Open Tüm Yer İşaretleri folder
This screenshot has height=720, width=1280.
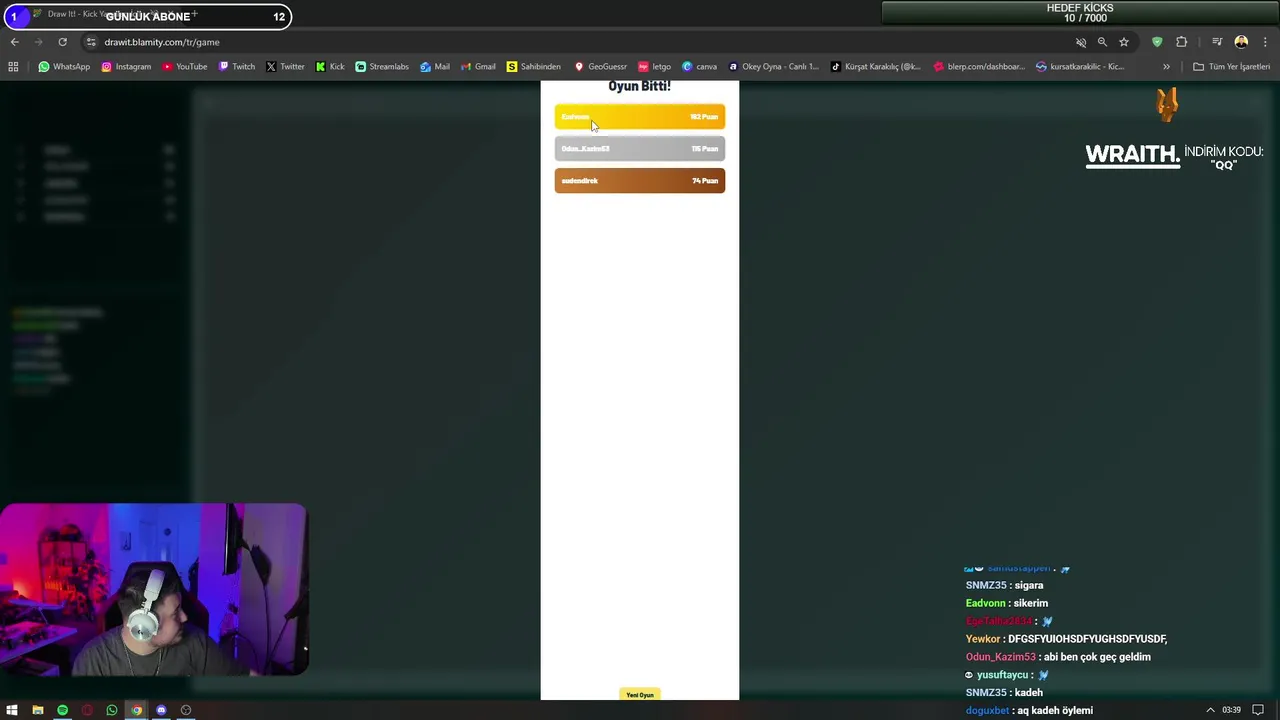click(1232, 67)
